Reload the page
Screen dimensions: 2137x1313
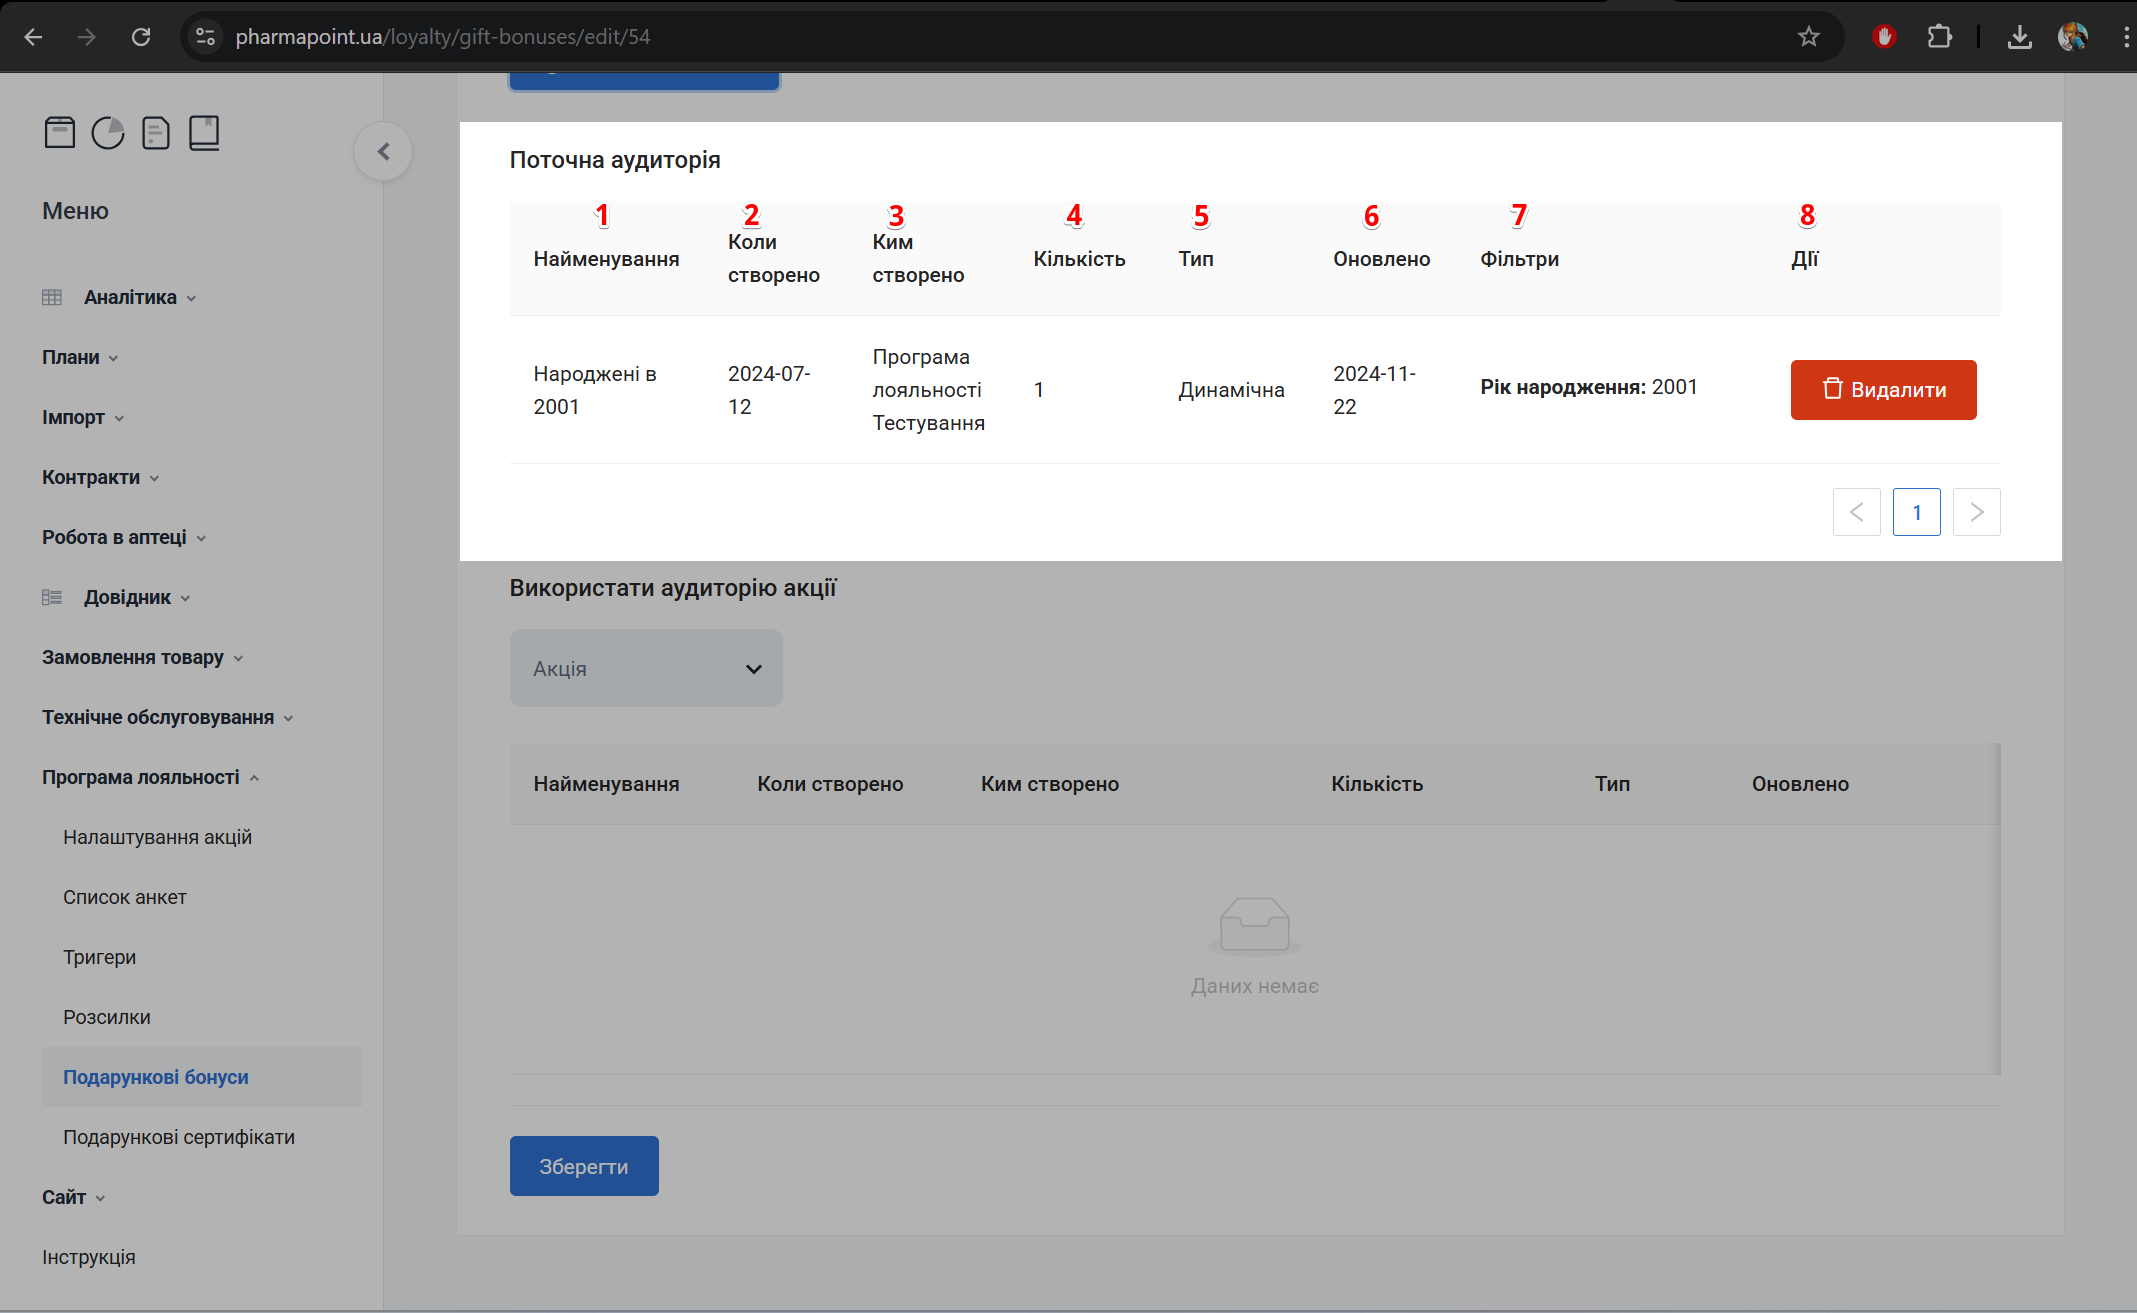[141, 37]
